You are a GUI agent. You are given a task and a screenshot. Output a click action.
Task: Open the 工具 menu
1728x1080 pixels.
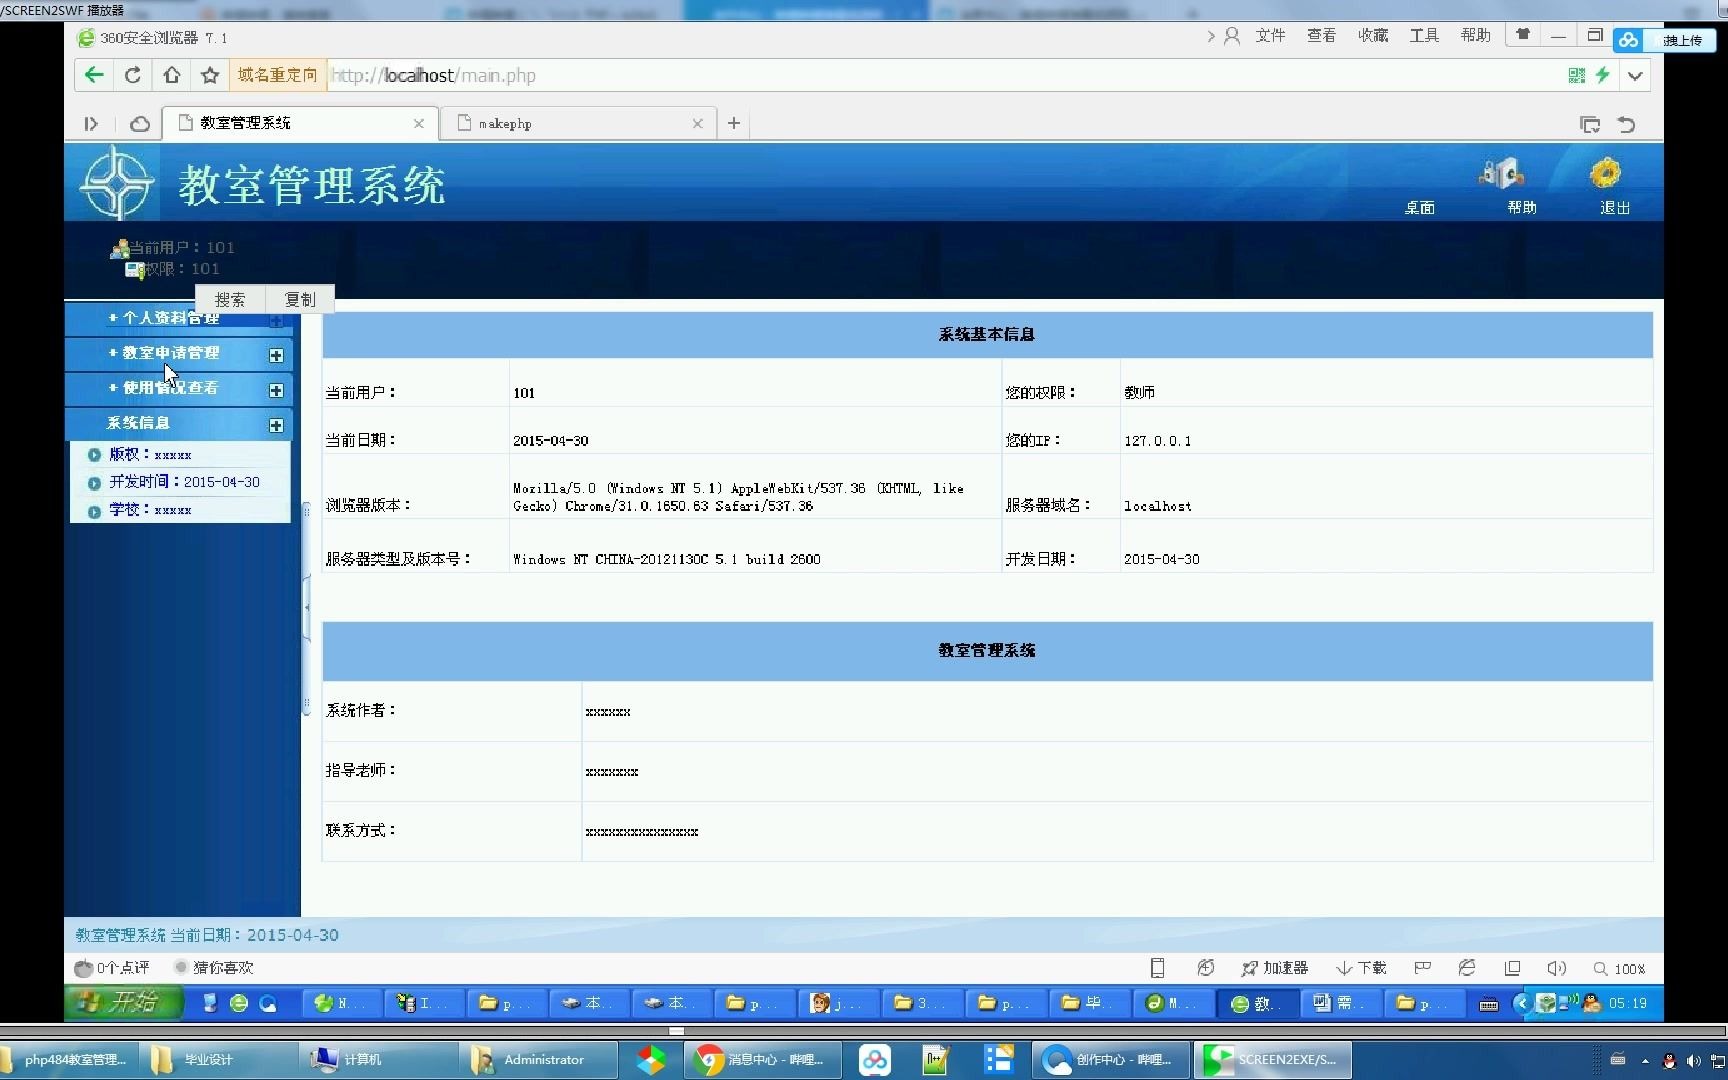coord(1423,35)
